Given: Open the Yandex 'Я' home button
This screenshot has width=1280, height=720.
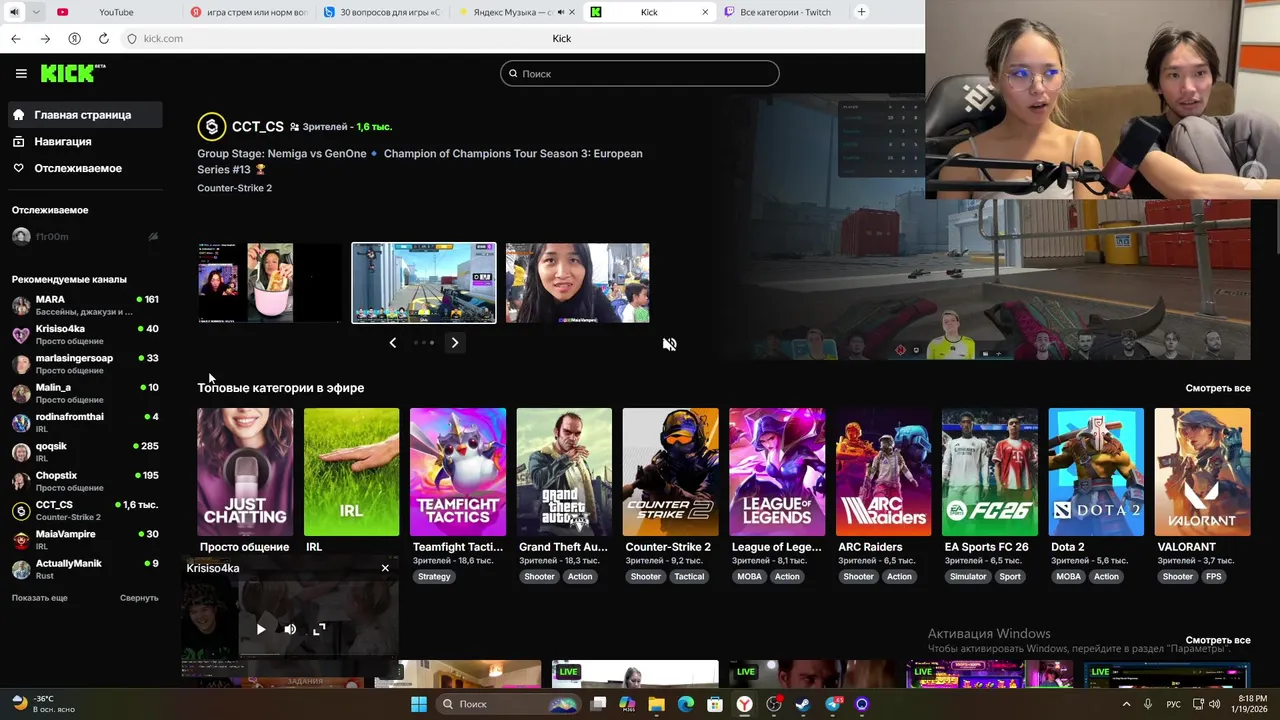Looking at the screenshot, I should tap(74, 38).
